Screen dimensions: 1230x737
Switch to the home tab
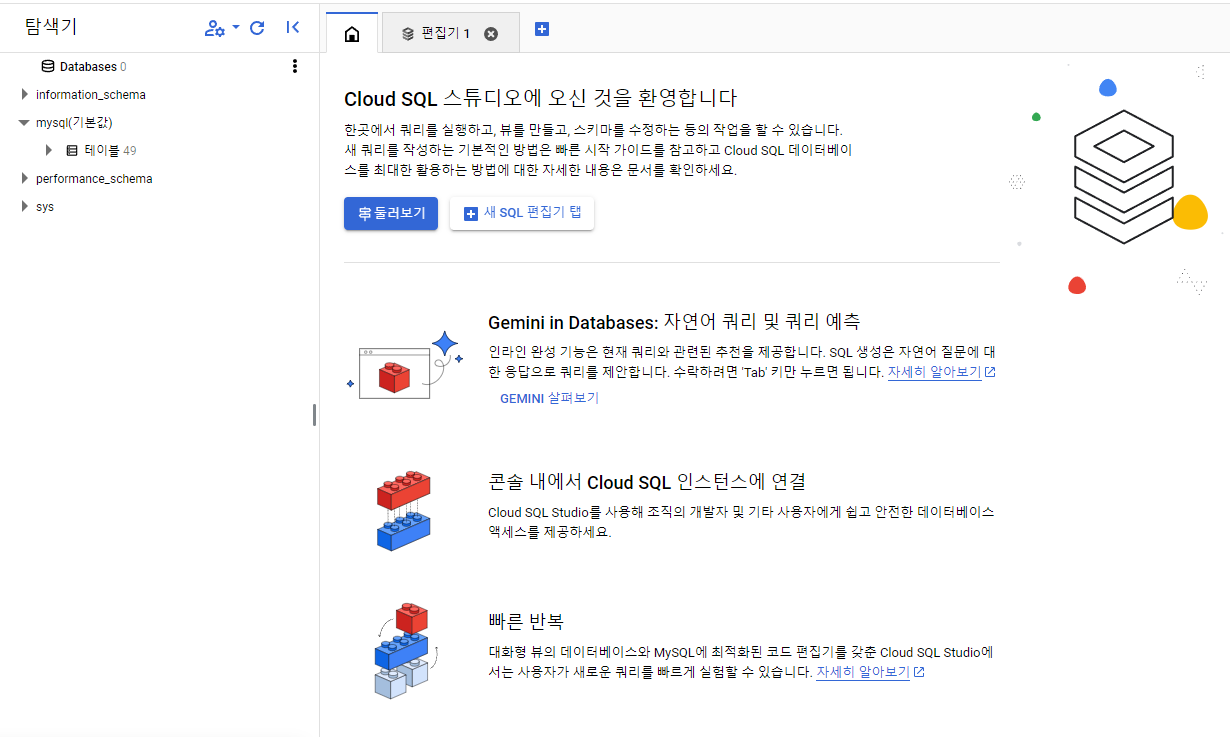pos(352,33)
